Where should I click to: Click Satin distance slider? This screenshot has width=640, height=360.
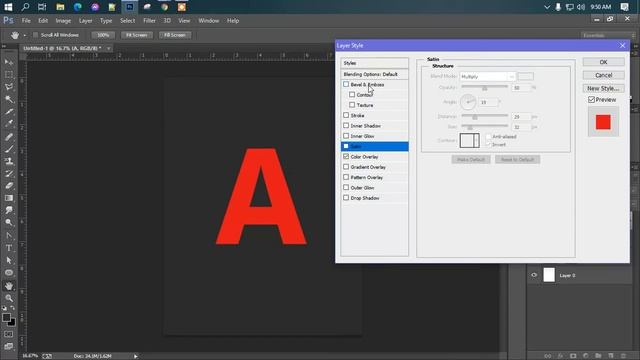coord(484,116)
